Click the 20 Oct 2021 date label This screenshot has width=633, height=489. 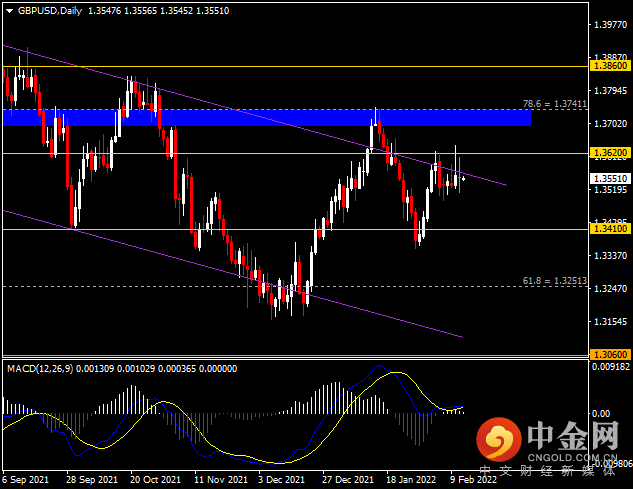coord(155,480)
